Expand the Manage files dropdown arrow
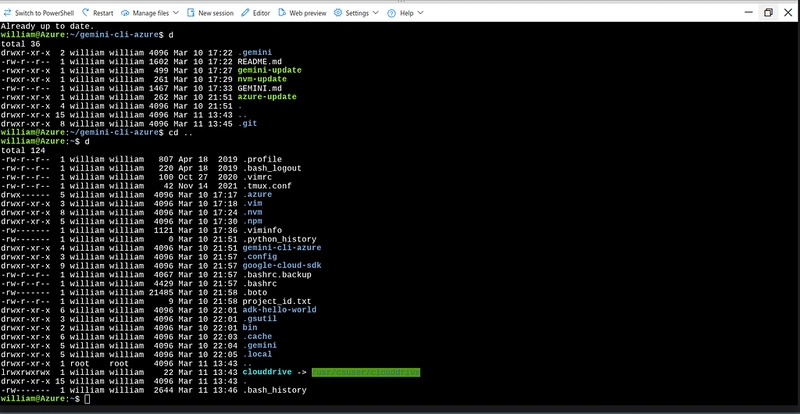The image size is (800, 414). click(176, 13)
